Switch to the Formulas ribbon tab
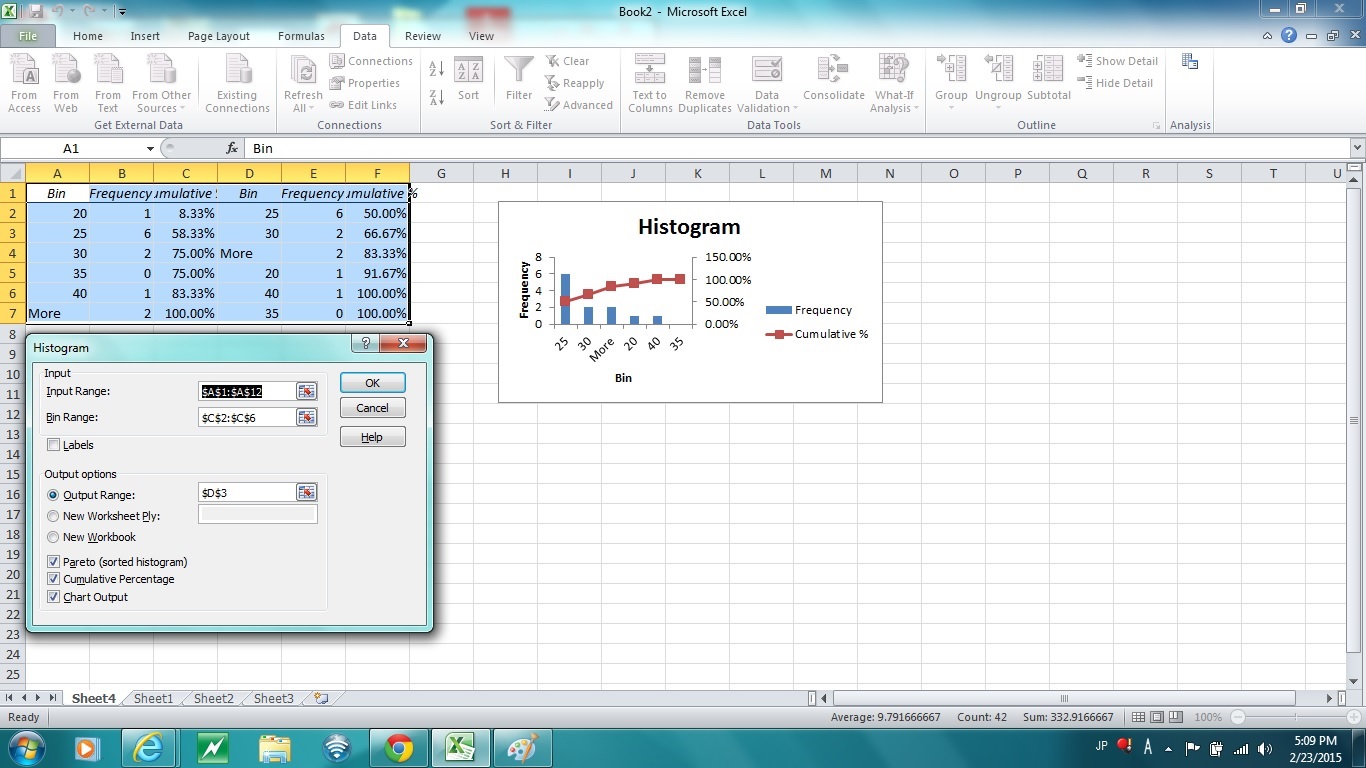The image size is (1366, 768). (x=301, y=36)
